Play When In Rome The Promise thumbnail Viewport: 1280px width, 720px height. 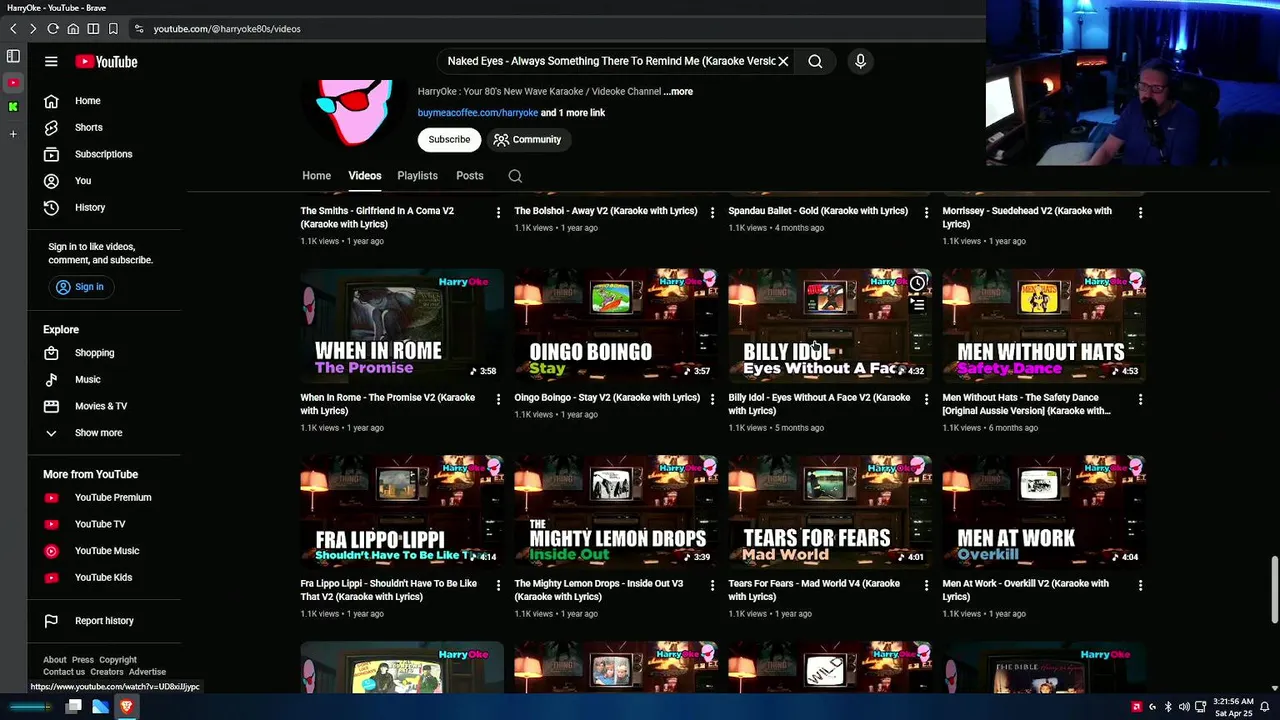tap(402, 325)
